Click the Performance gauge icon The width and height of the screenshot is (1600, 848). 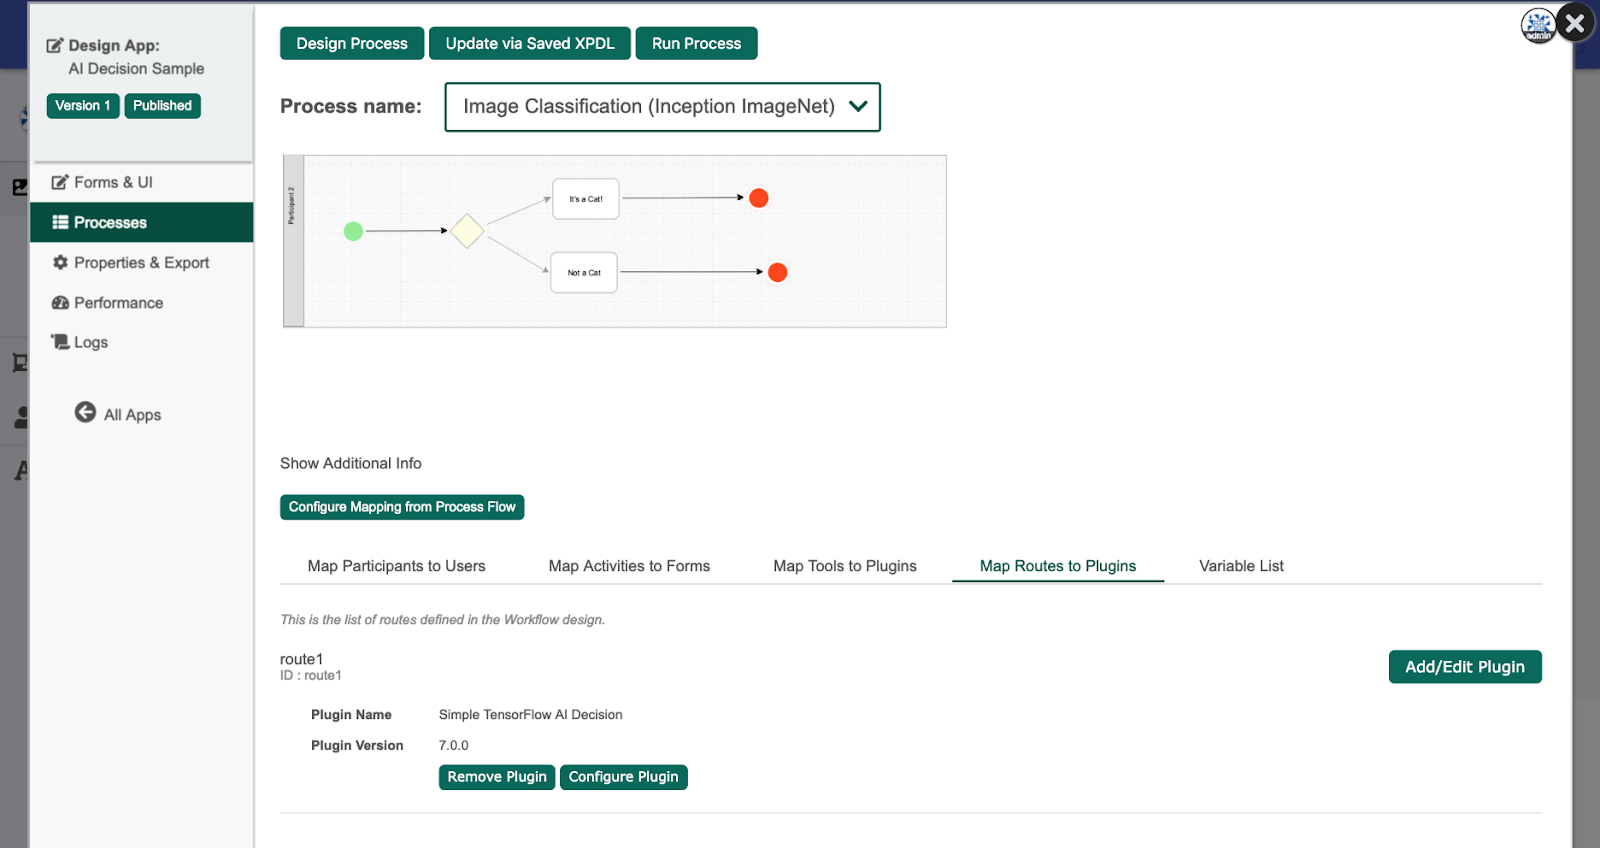(x=60, y=303)
